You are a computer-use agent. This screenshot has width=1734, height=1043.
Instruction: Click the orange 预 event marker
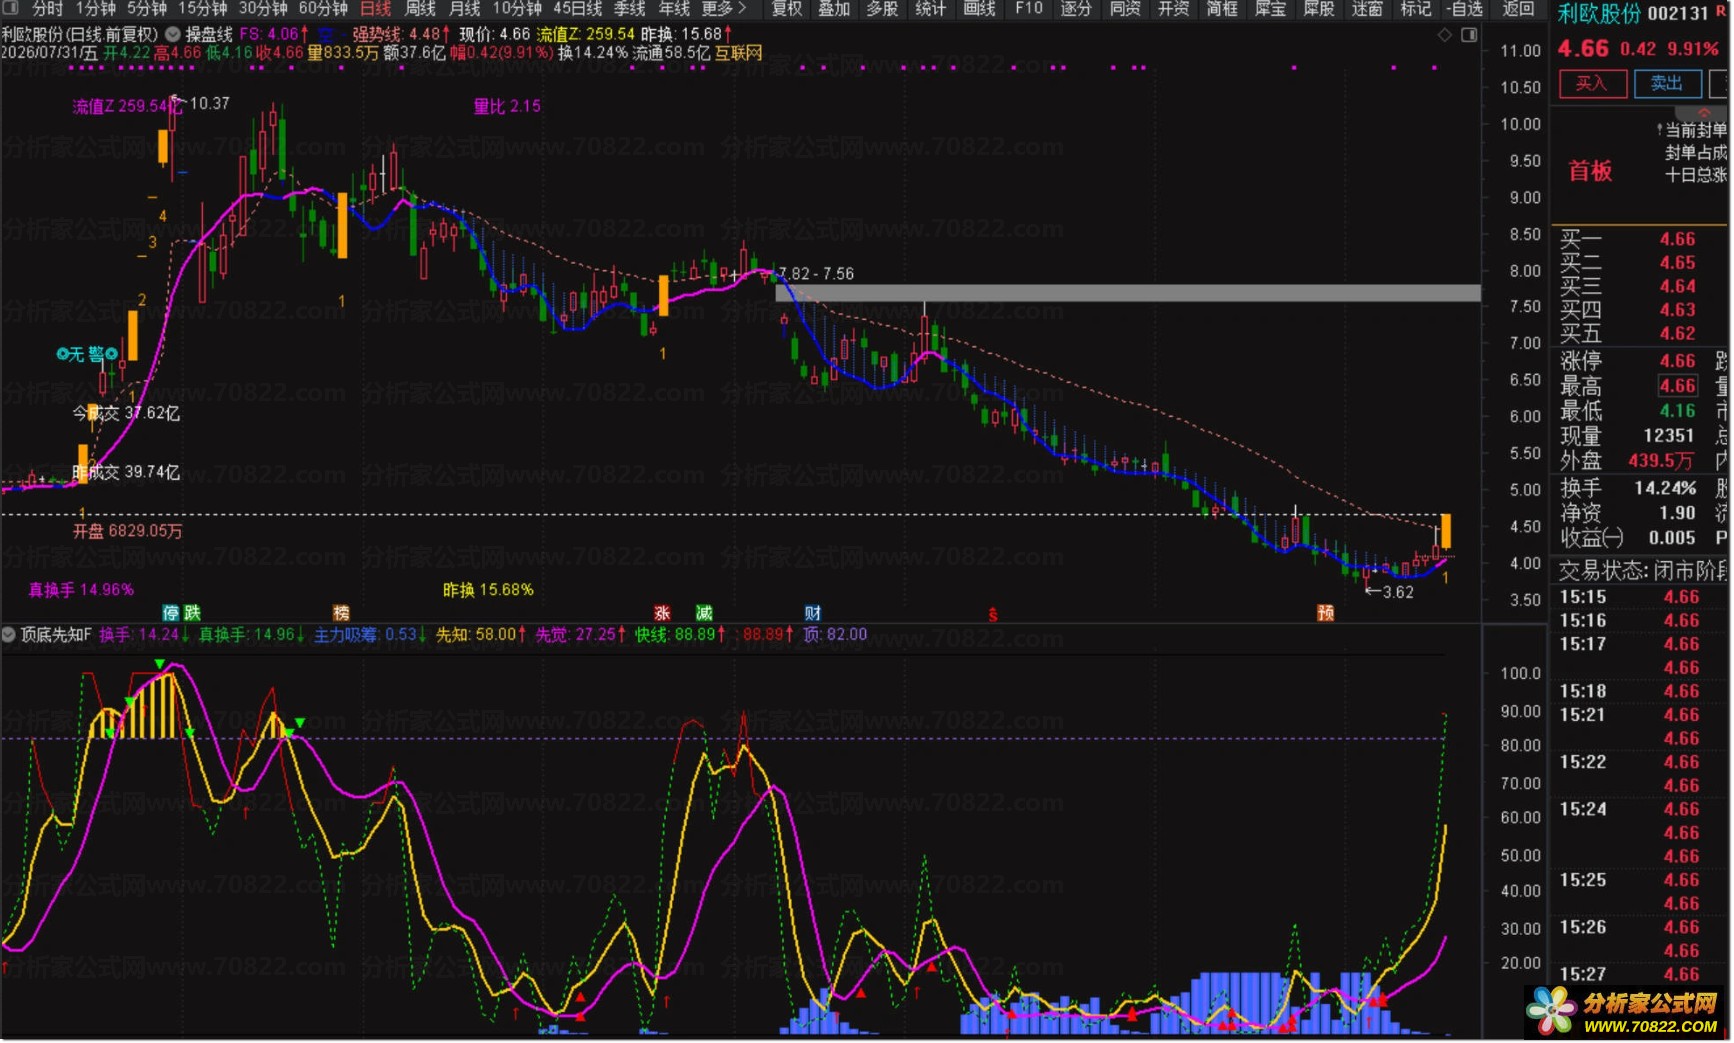(x=1326, y=613)
